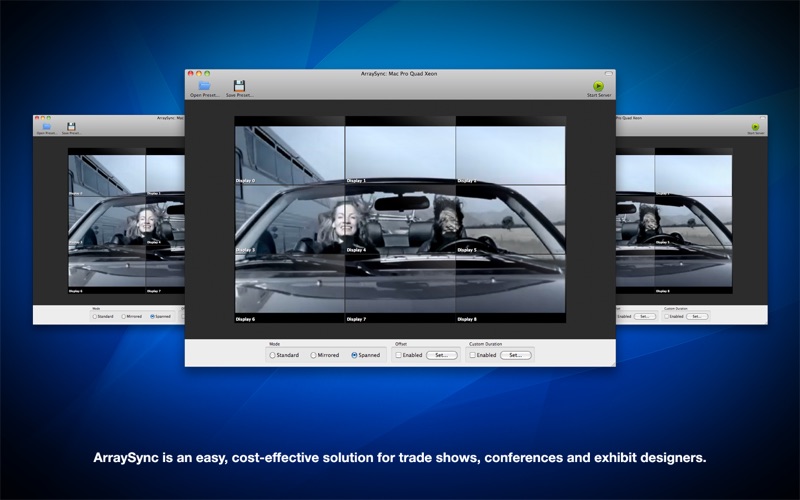Click the resize grip at center window's bottom corner

pyautogui.click(x=612, y=363)
